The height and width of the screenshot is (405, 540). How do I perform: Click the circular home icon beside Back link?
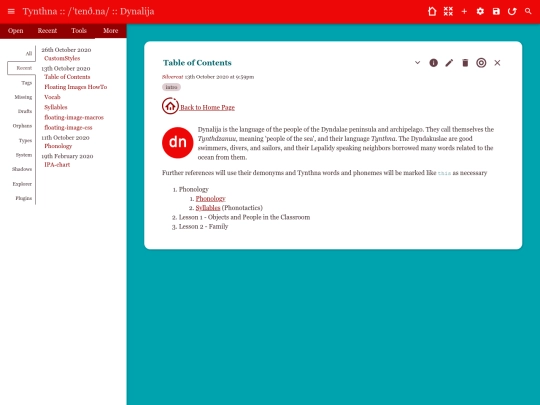170,106
